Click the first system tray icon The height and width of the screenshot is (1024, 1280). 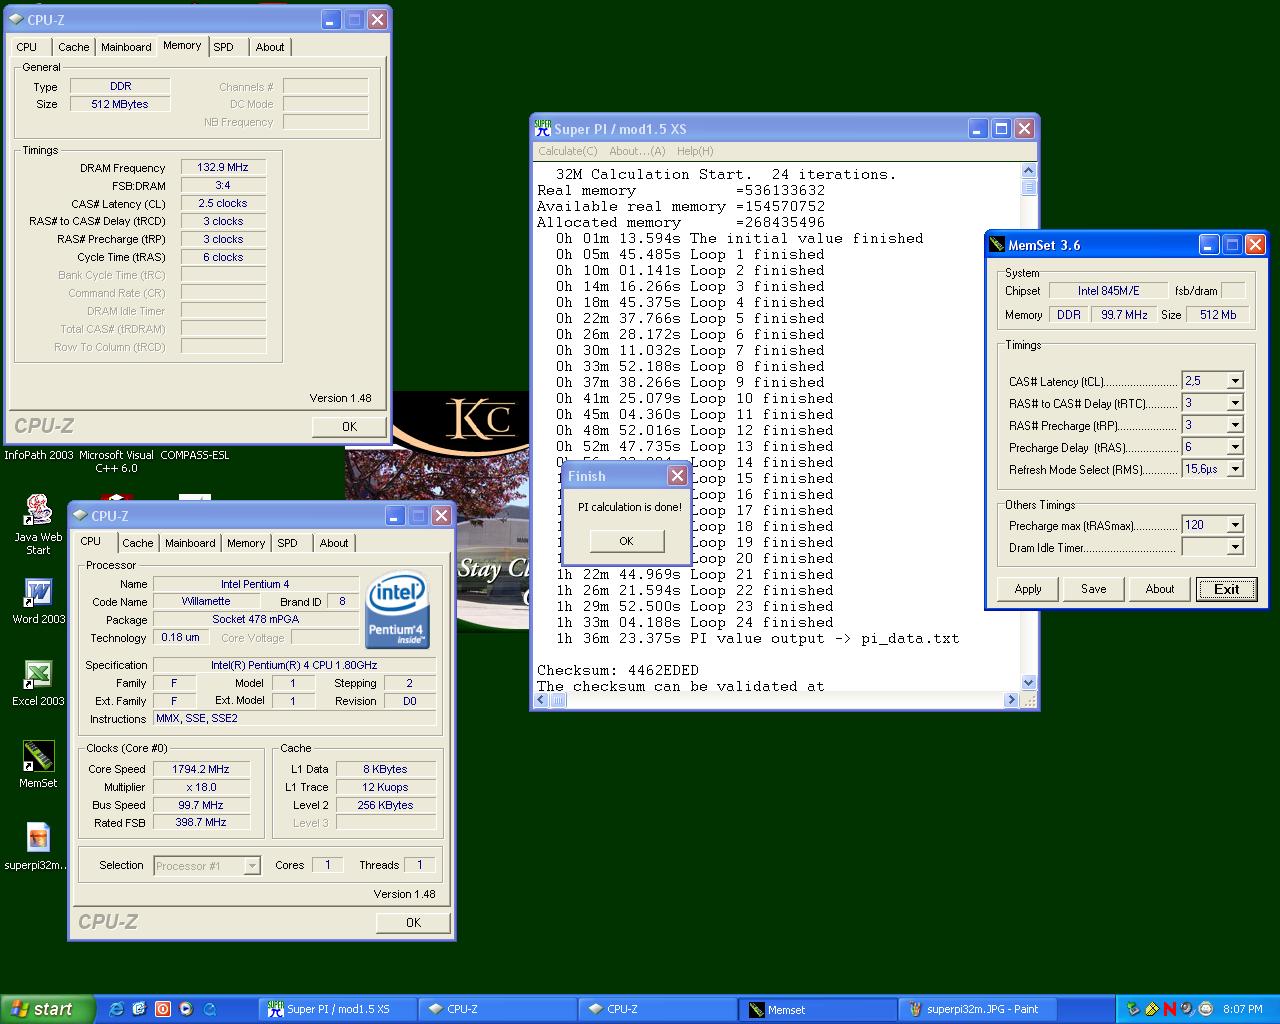[1133, 1009]
